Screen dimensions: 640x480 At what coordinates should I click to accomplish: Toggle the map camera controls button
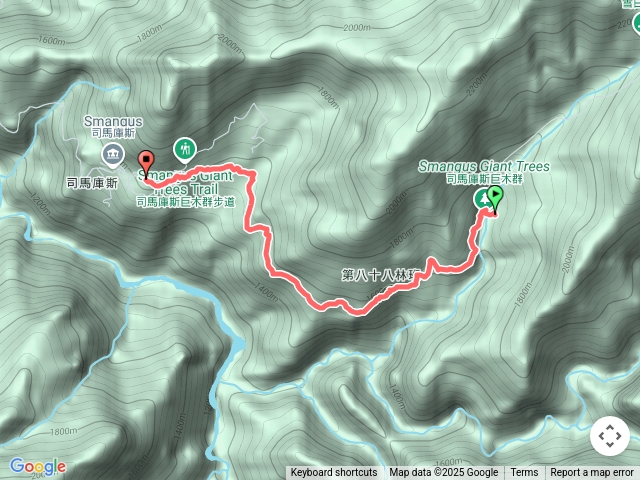610,436
